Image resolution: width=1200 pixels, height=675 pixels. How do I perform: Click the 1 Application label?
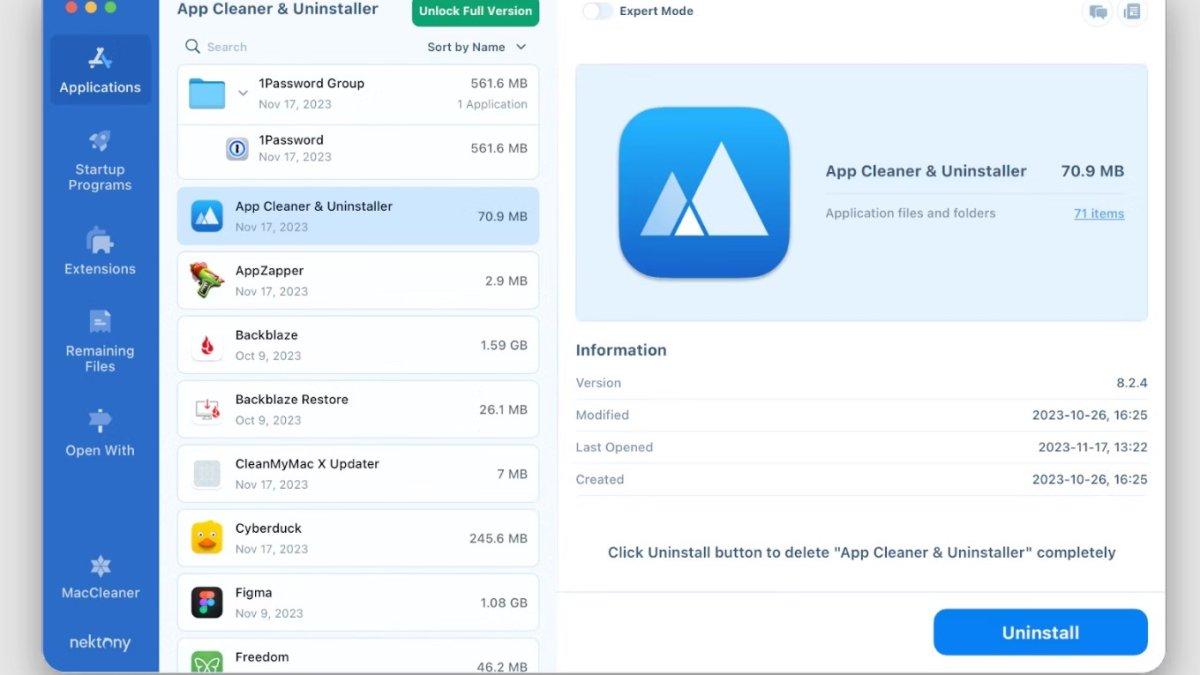coord(492,104)
